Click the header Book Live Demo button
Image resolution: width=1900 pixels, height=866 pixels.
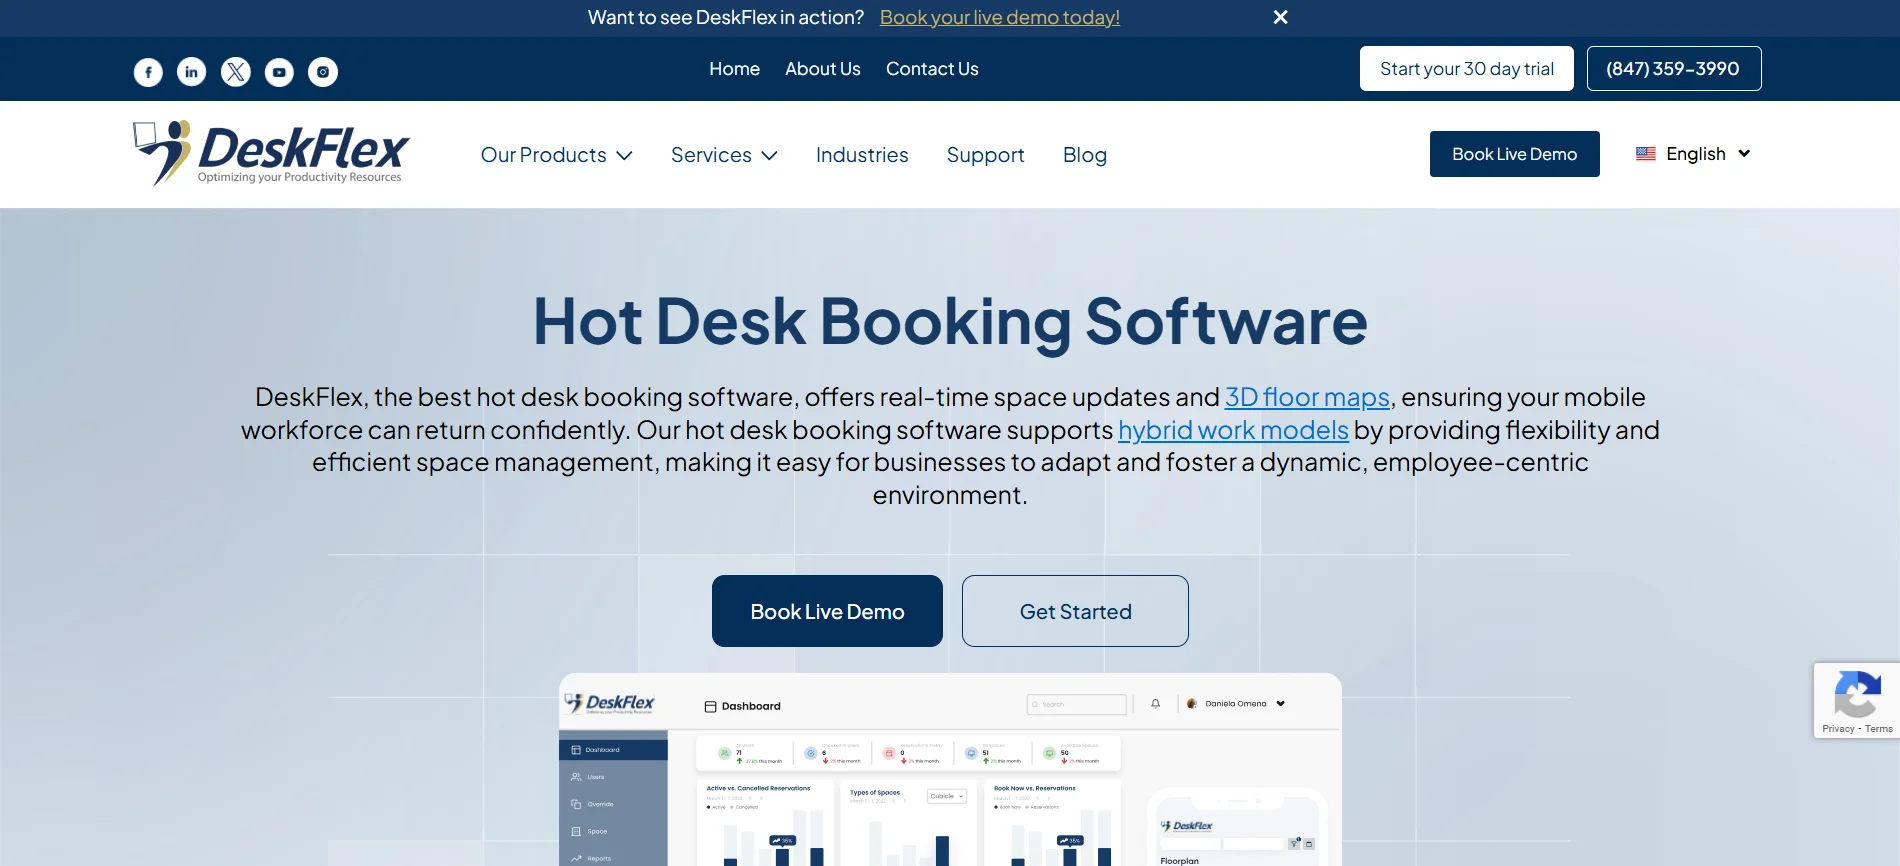1514,154
